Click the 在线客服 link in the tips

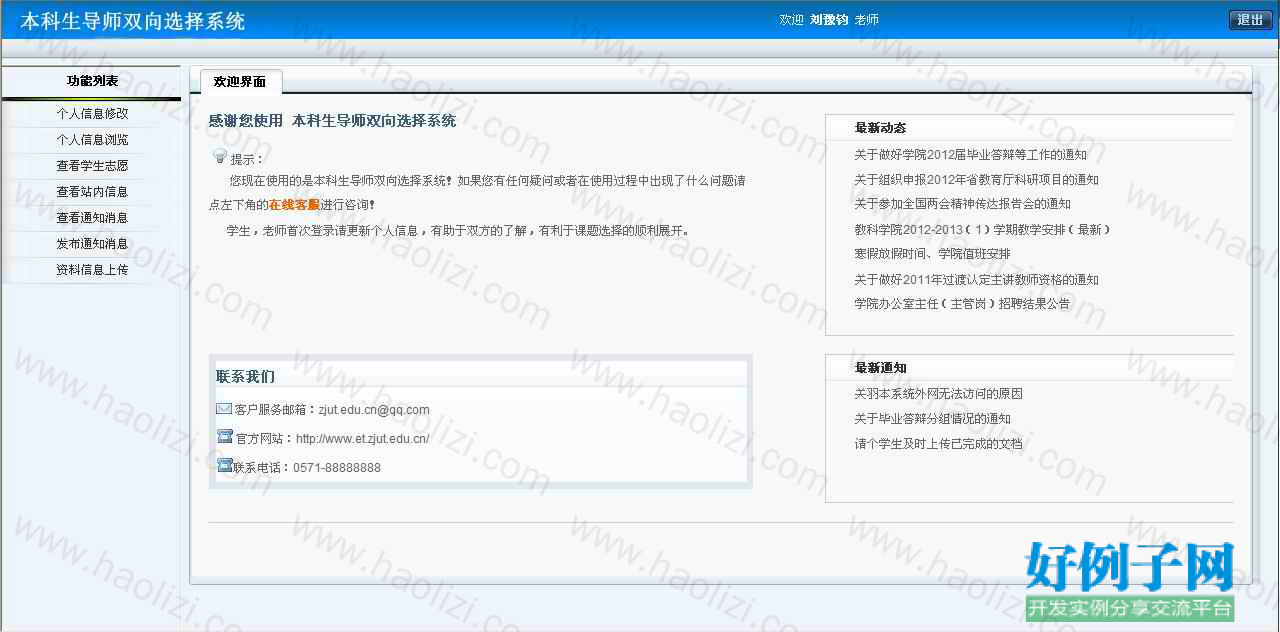[x=294, y=204]
